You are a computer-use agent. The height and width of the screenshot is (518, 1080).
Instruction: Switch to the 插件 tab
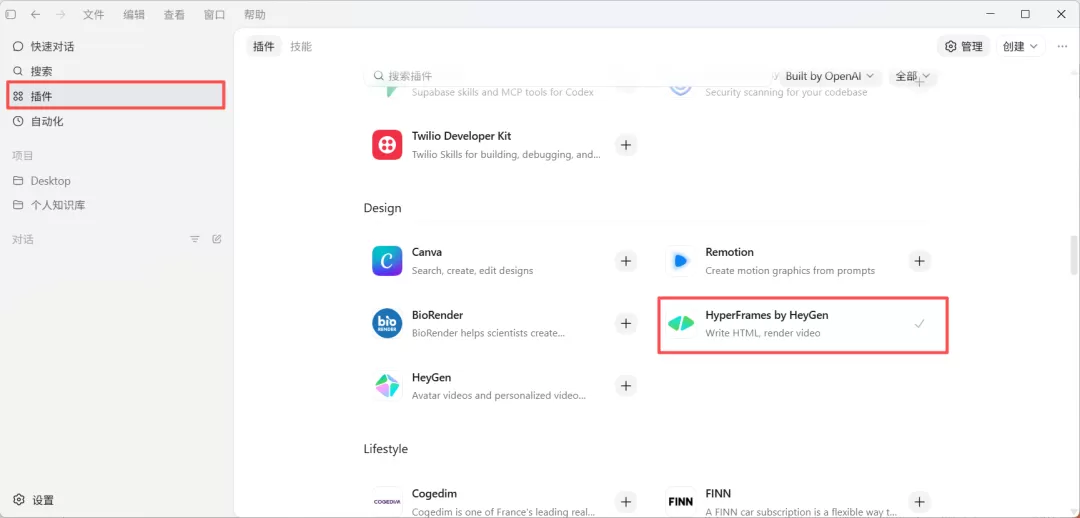pyautogui.click(x=264, y=46)
